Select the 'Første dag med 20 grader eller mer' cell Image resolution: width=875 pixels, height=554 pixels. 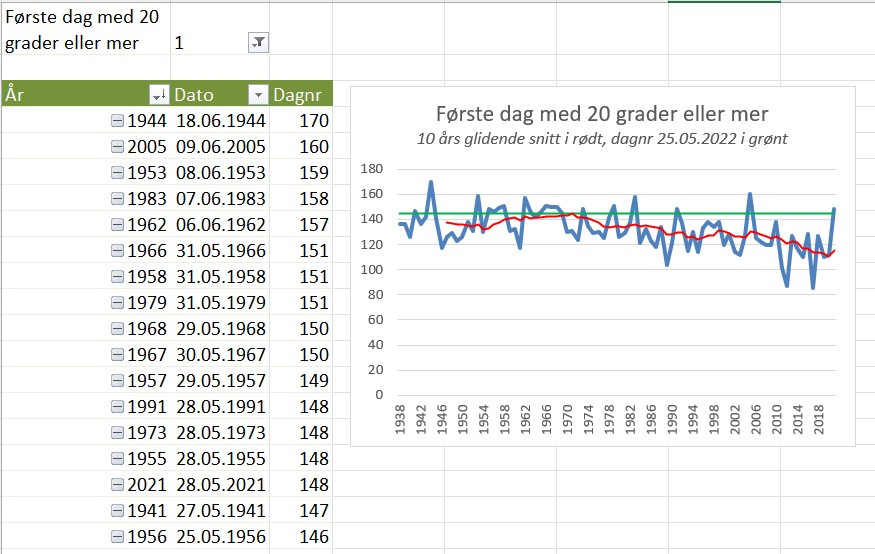86,30
